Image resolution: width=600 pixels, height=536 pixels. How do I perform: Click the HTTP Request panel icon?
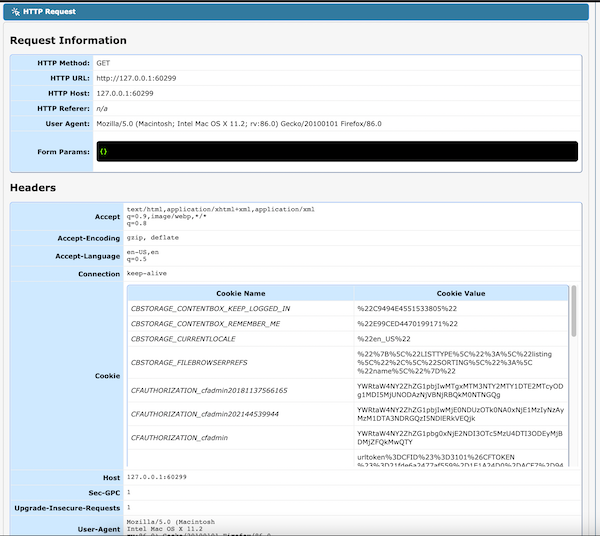point(15,12)
